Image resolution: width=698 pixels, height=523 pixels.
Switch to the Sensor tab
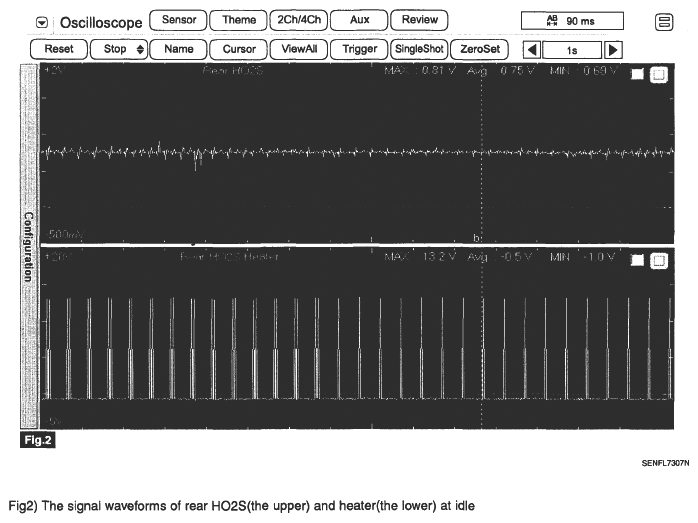point(178,20)
